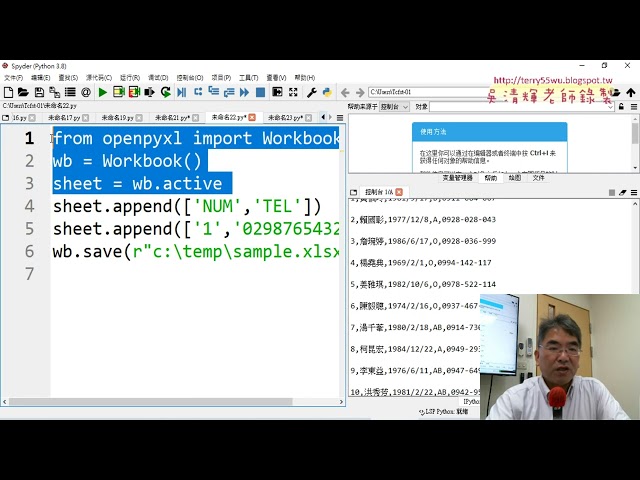Viewport: 640px width, 480px height.
Task: Continue debugging with the double-arrow icon
Action: tap(244, 93)
